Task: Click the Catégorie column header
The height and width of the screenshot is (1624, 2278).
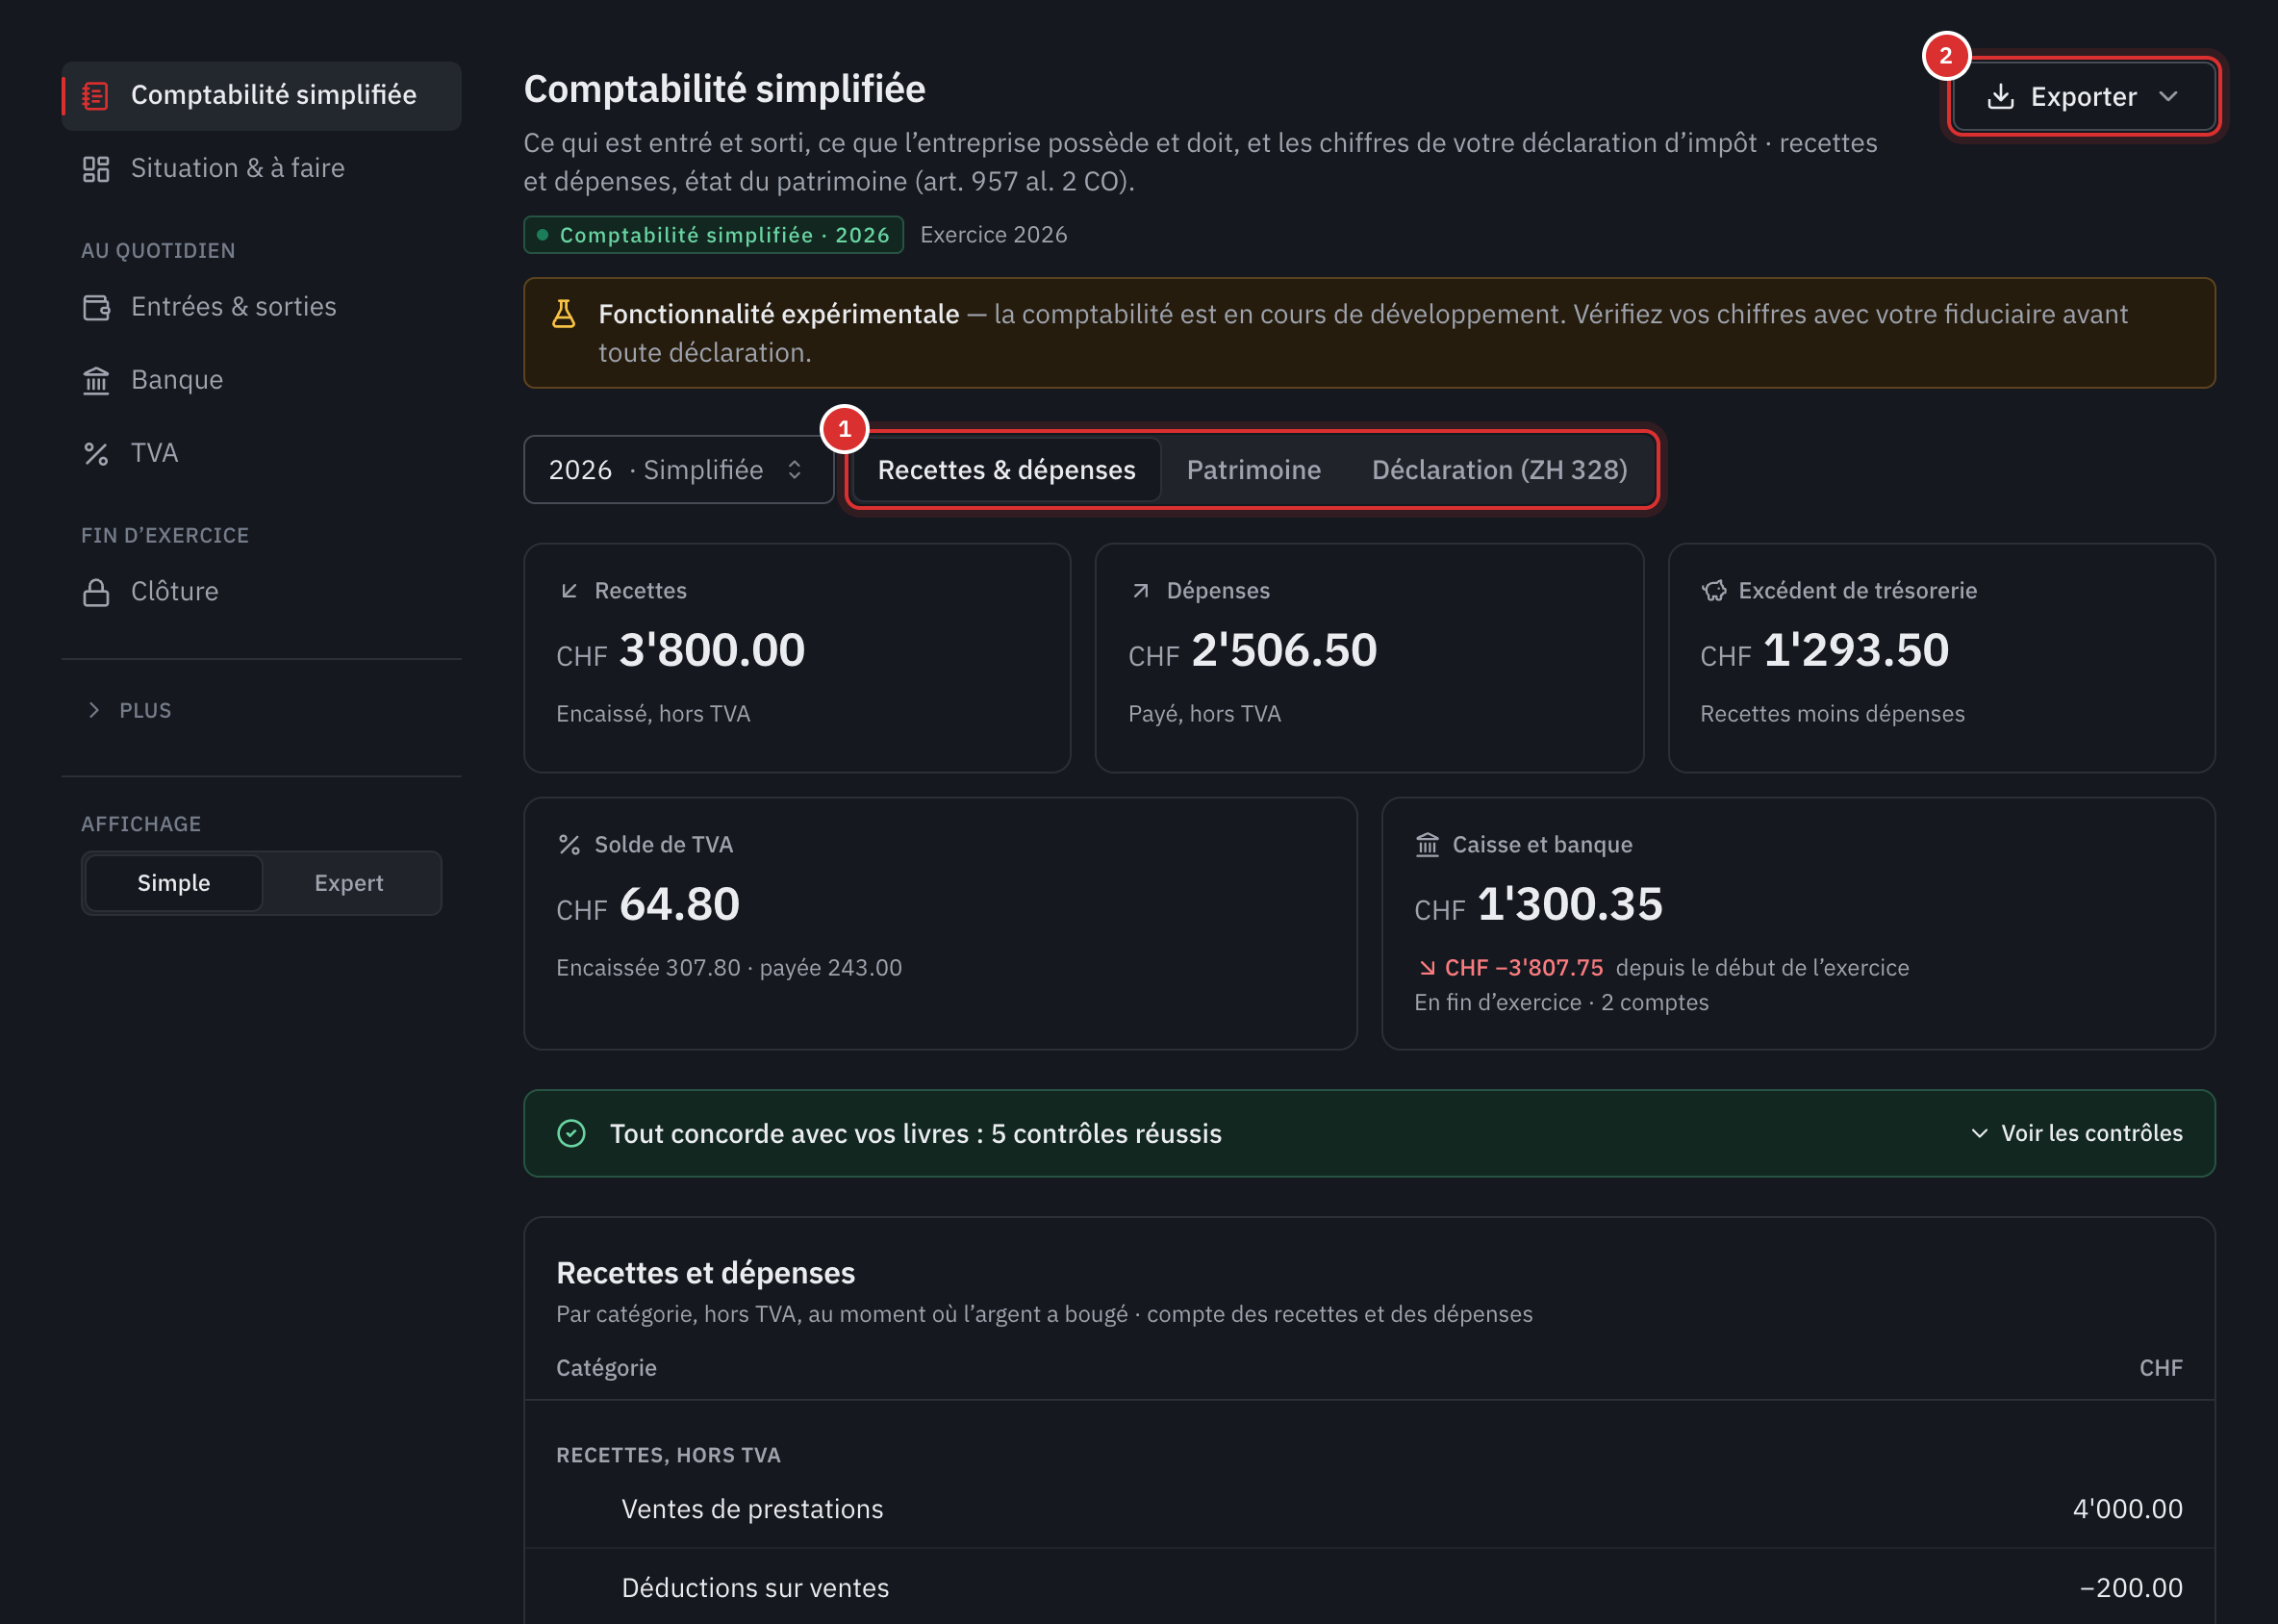Action: [606, 1368]
